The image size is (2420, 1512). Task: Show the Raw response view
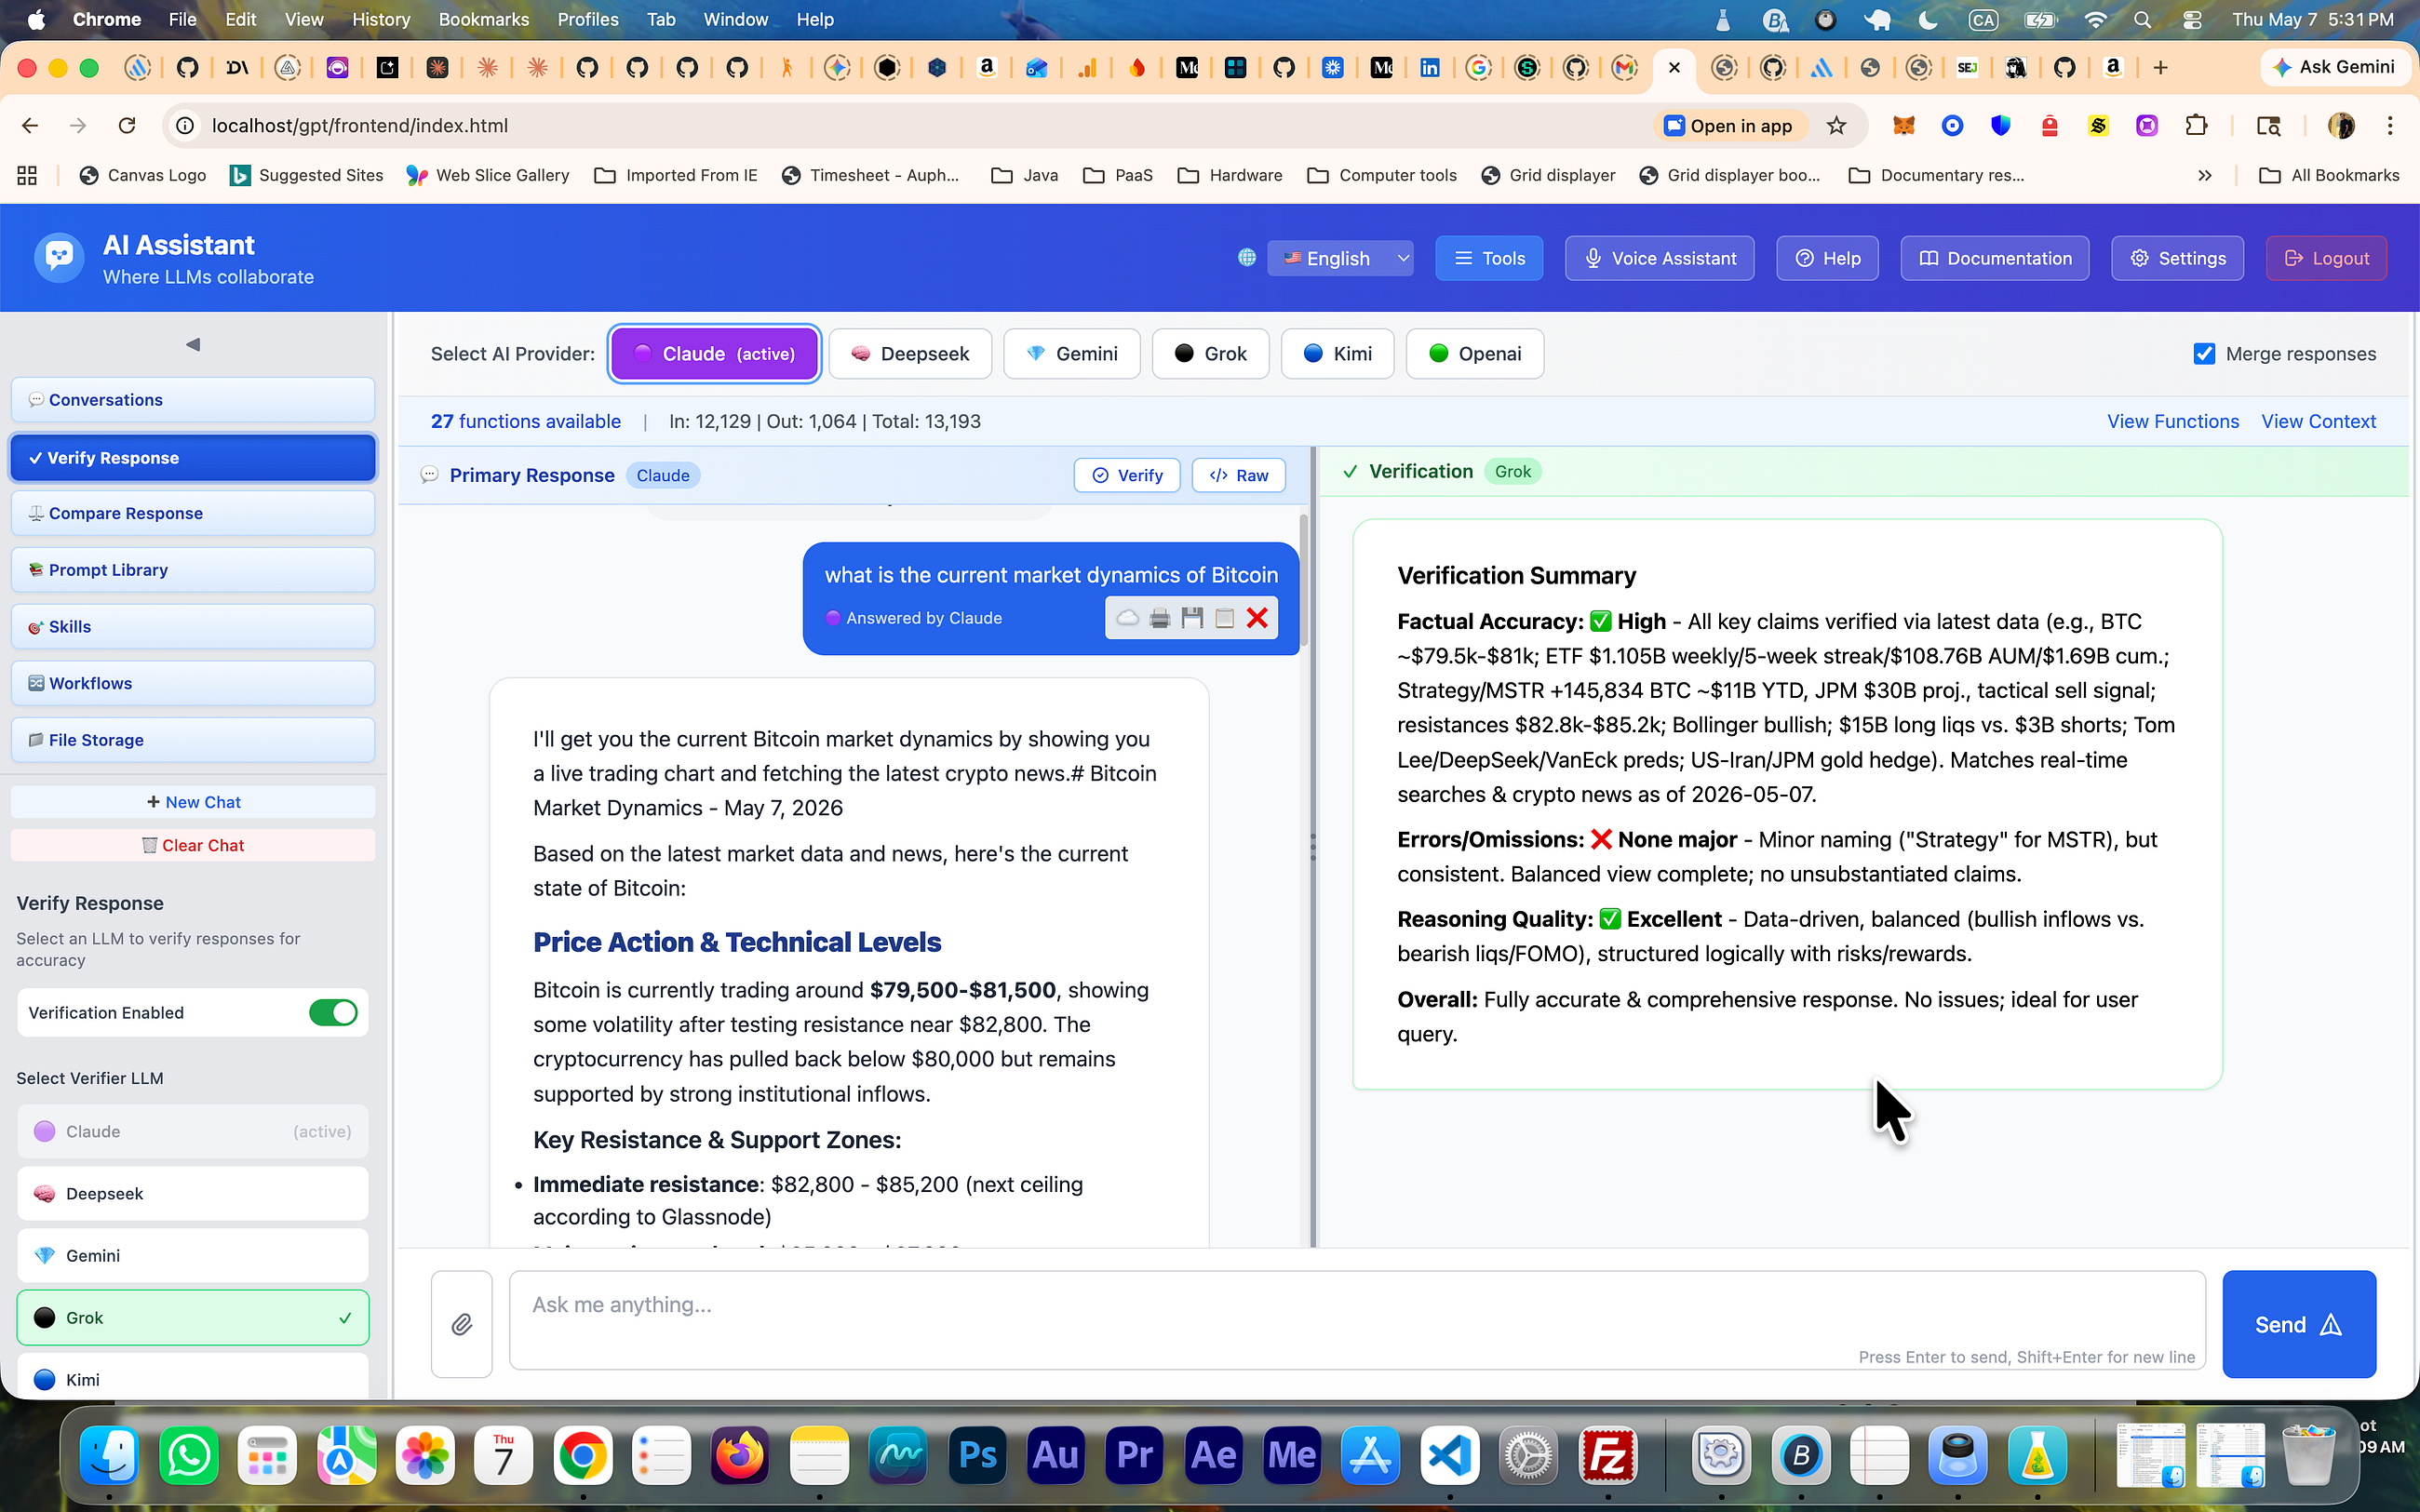click(x=1239, y=475)
